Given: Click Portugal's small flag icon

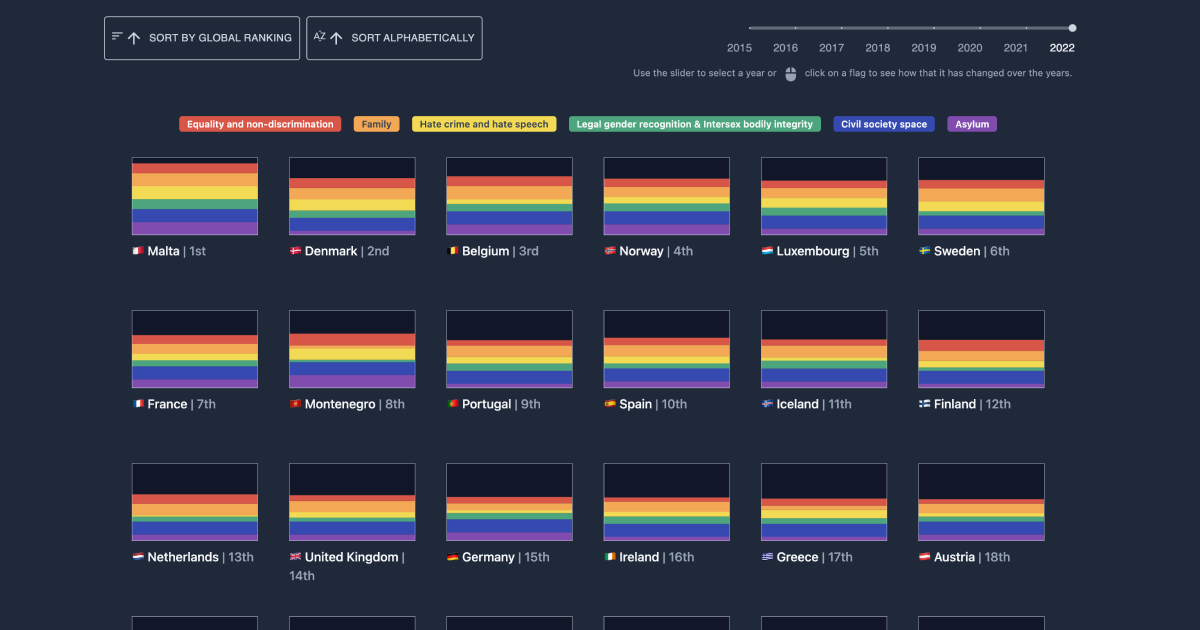Looking at the screenshot, I should [452, 404].
